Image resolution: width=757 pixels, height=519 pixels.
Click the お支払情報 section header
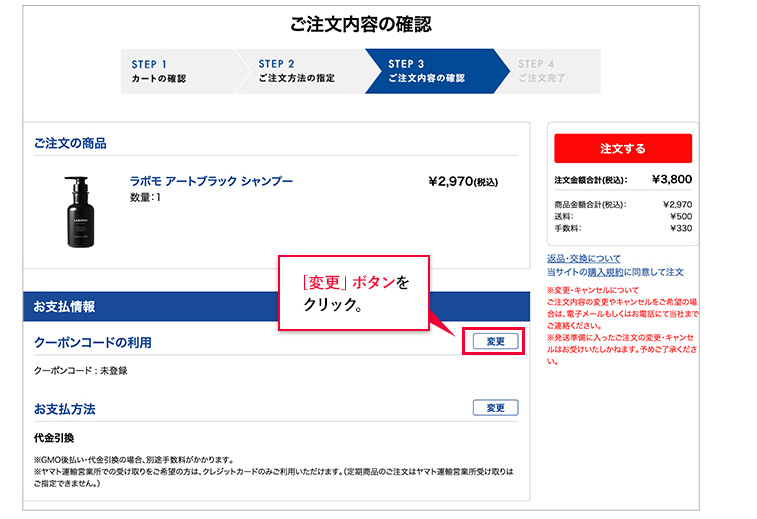pyautogui.click(x=276, y=306)
